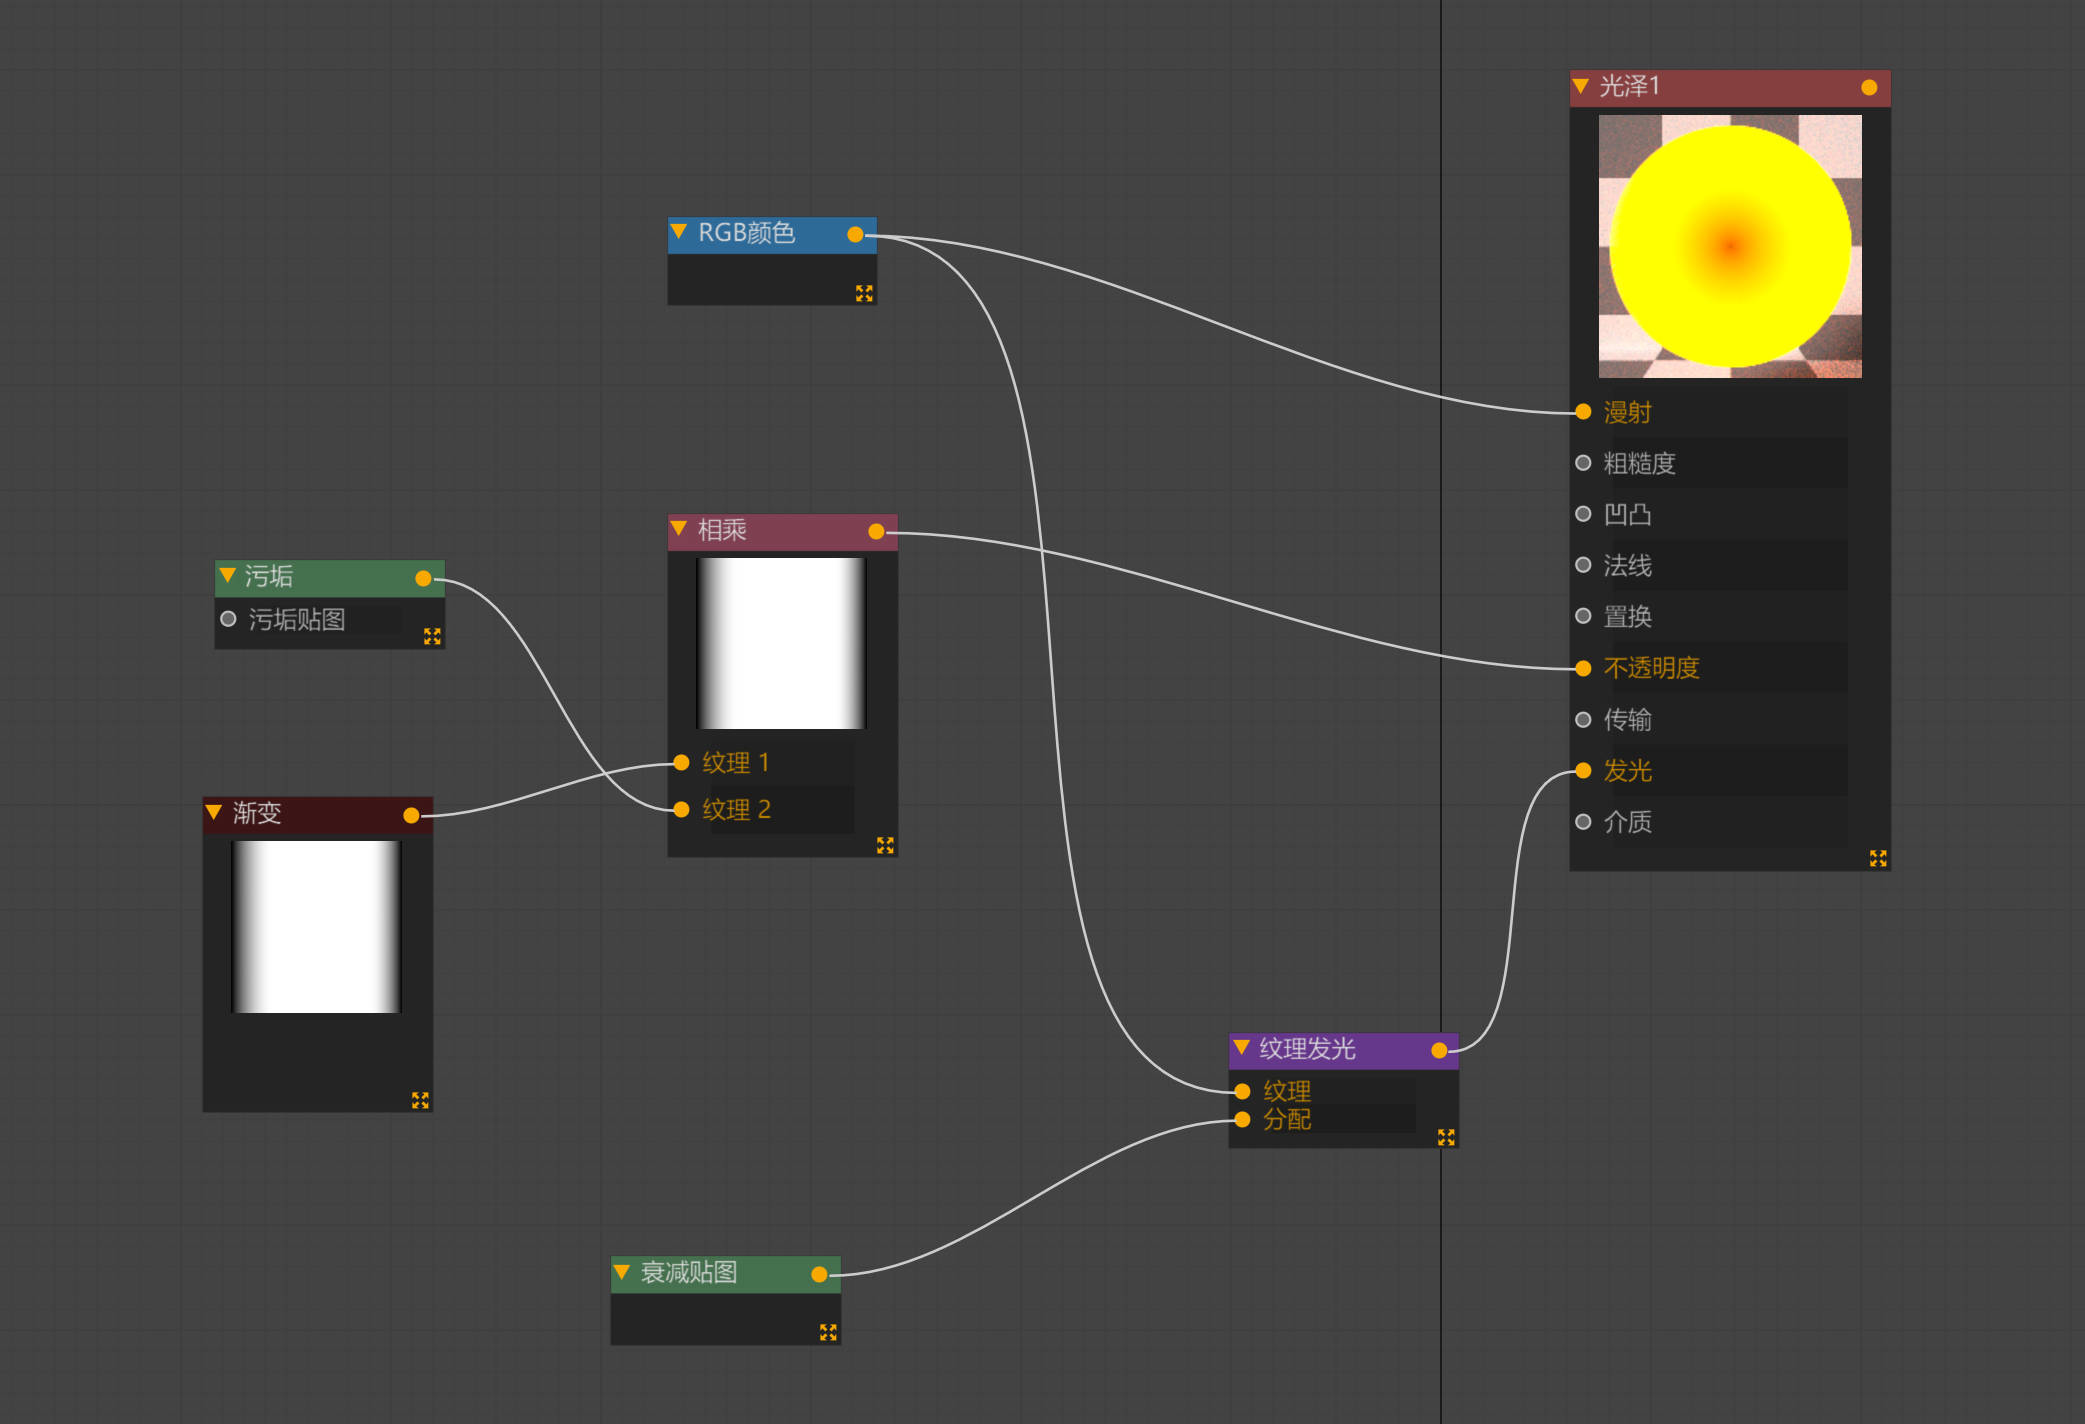
Task: Click the 纹理 2 label
Action: (736, 810)
